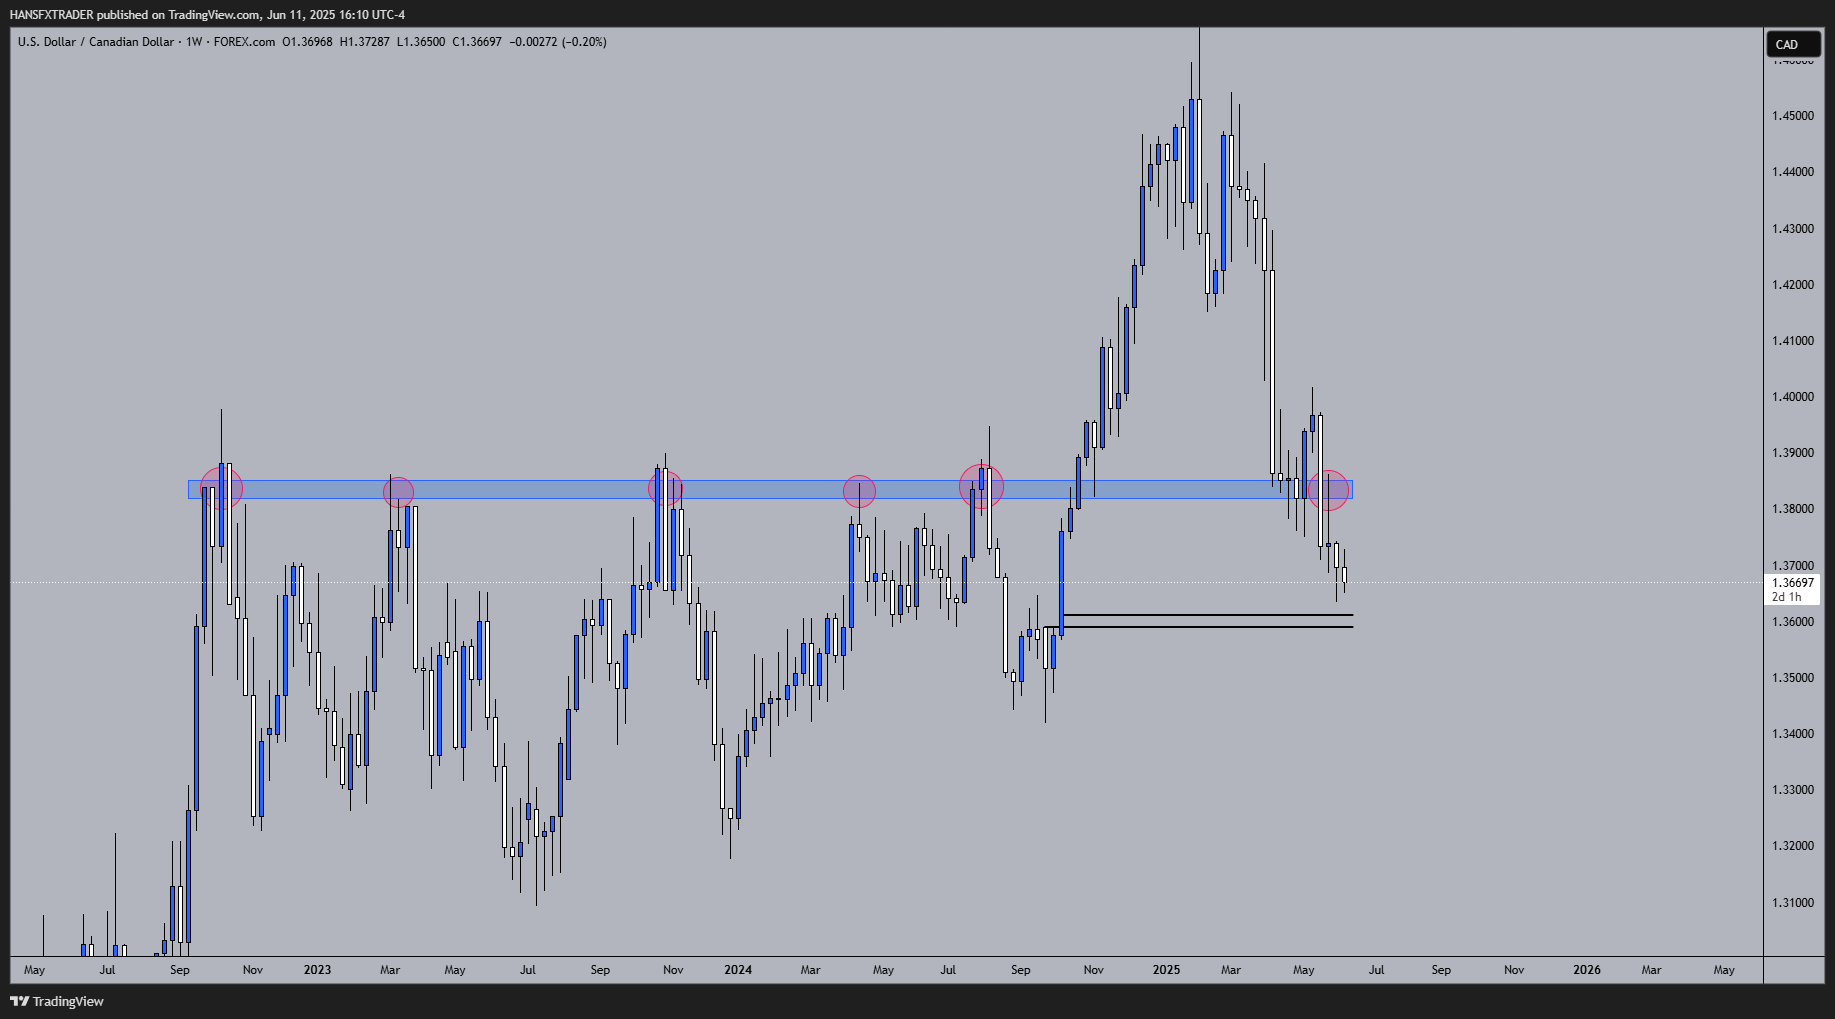Click the 1.35000 price axis label
Screen dimensions: 1835x1019
1793,678
